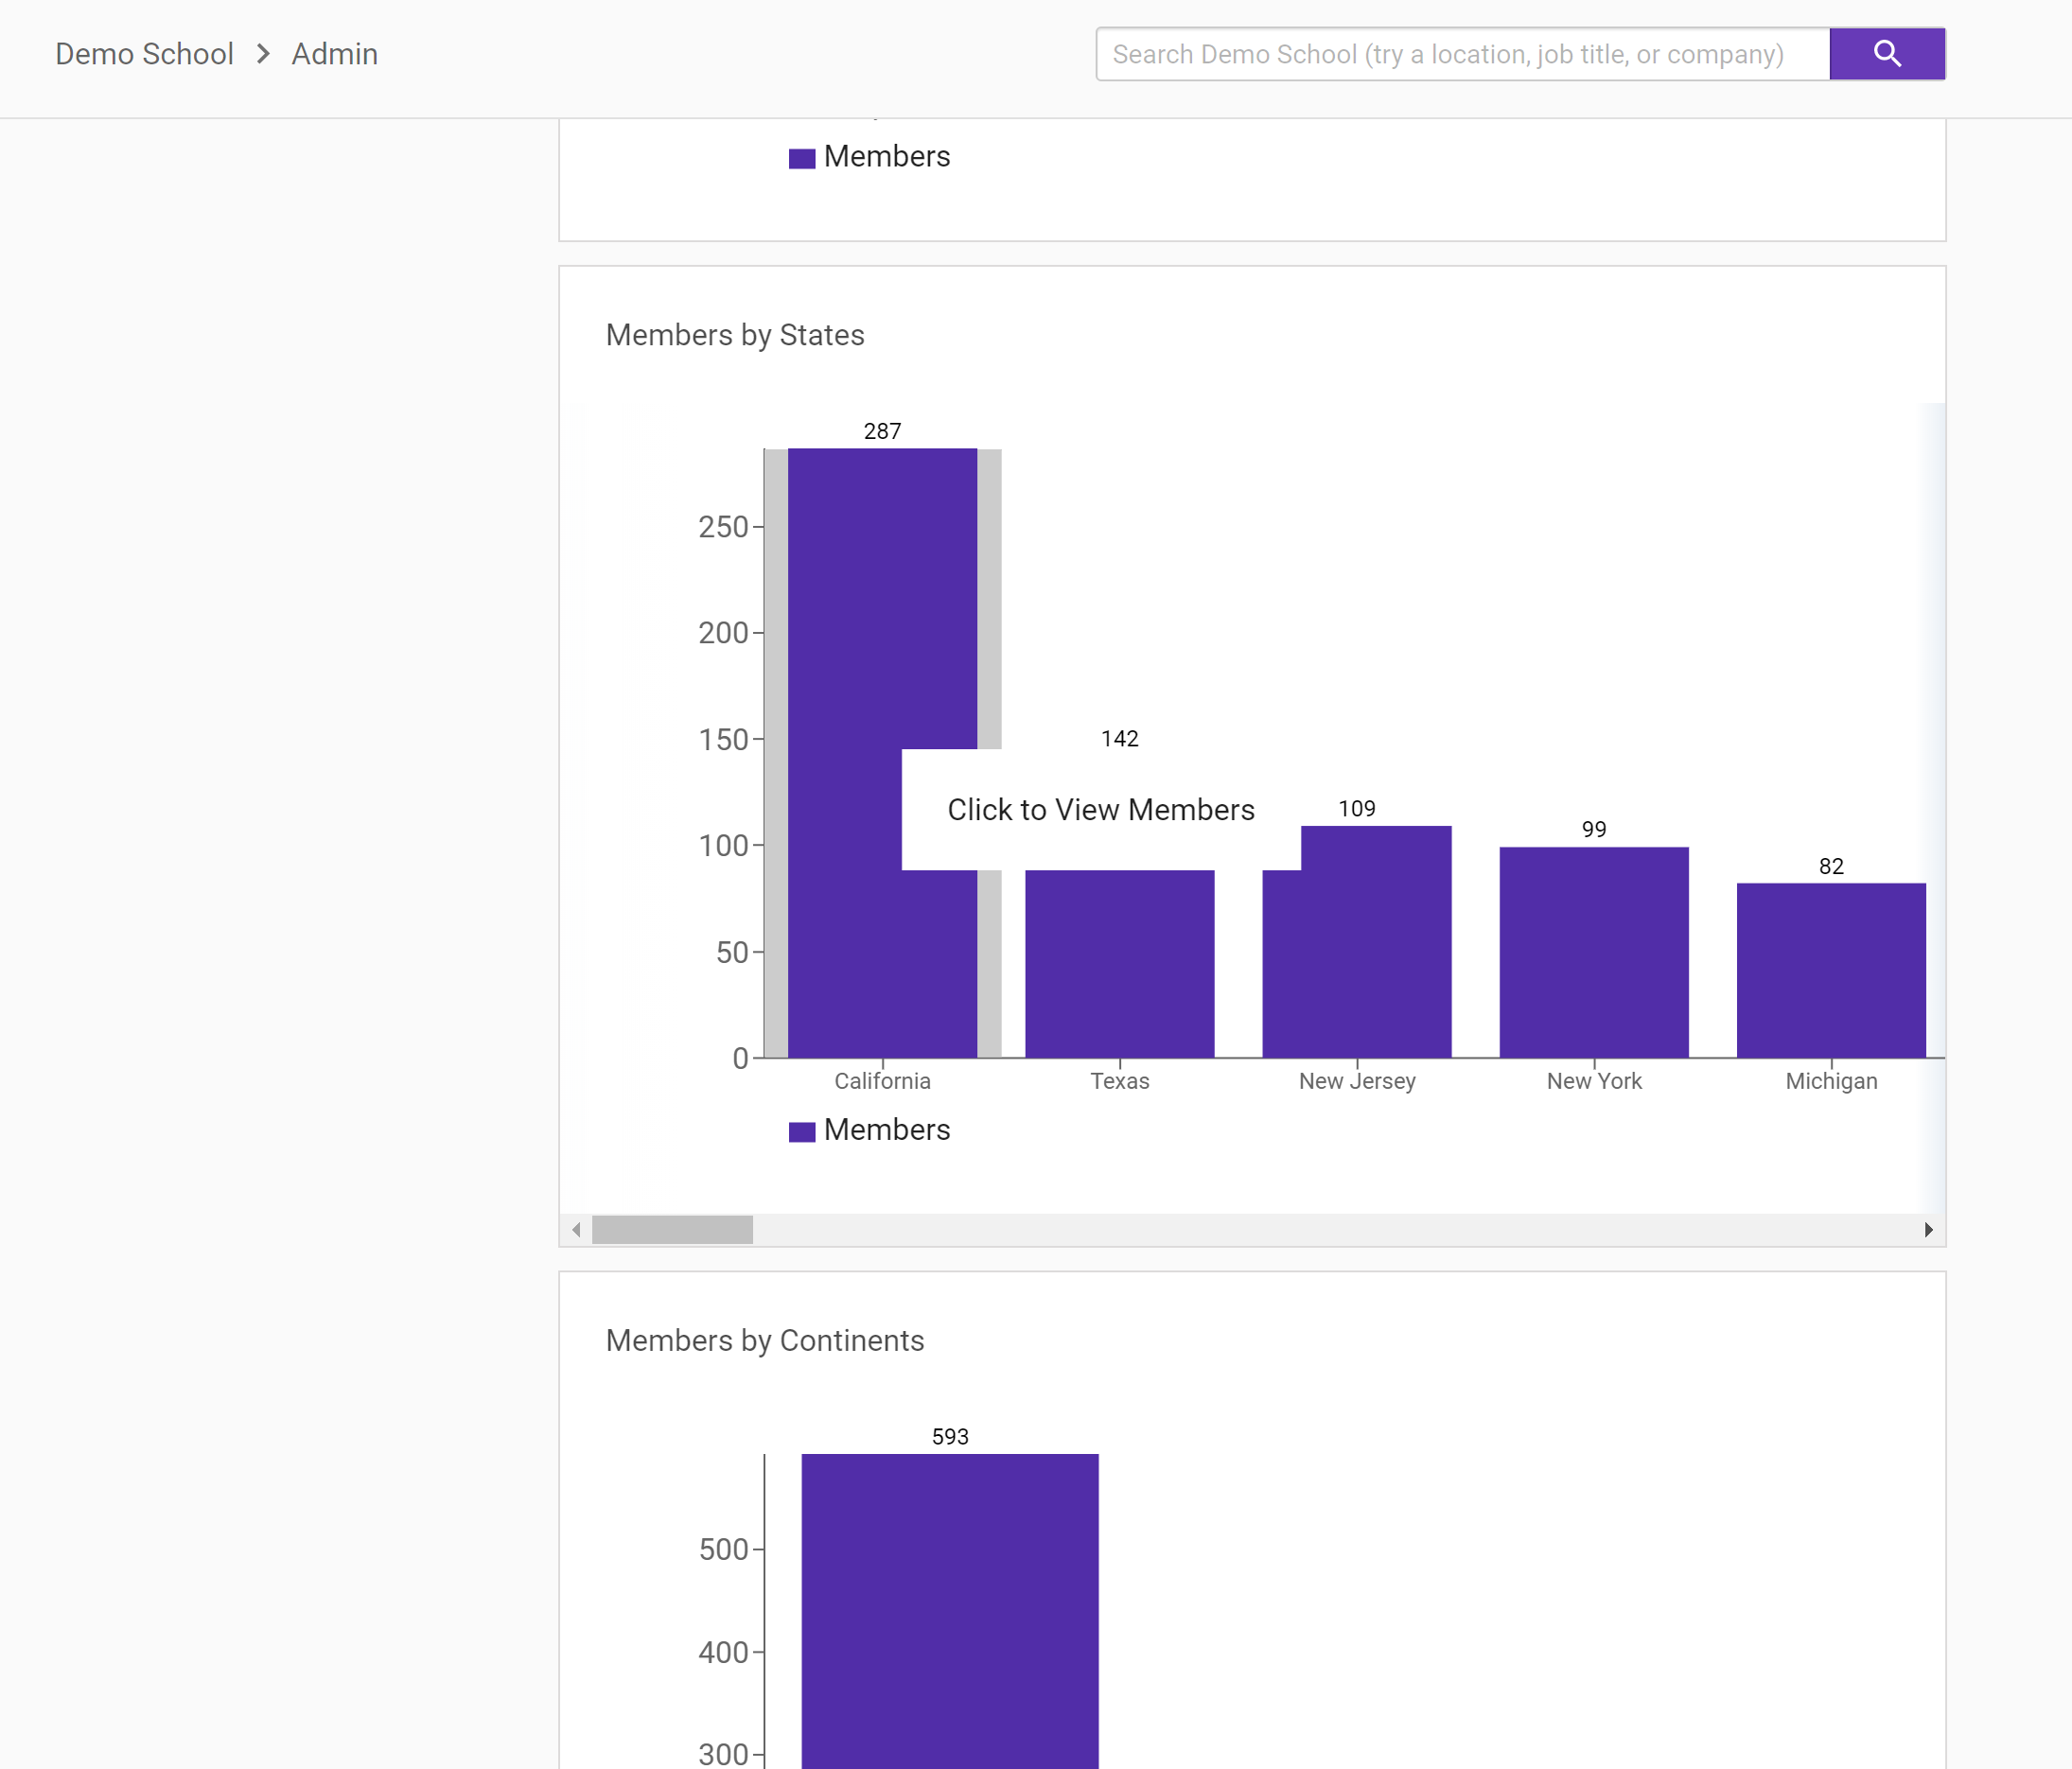Click the 593 bar in Continents chart
The width and height of the screenshot is (2072, 1769).
[949, 1609]
